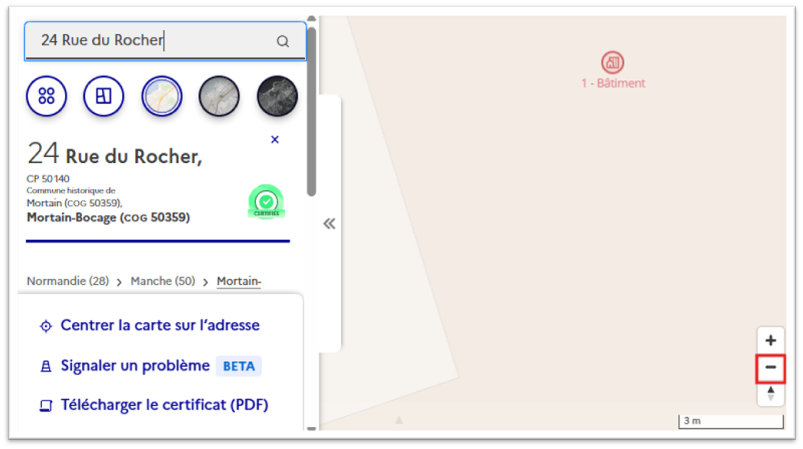
Task: Switch to grayscale aerial basemap style
Action: [x=219, y=96]
